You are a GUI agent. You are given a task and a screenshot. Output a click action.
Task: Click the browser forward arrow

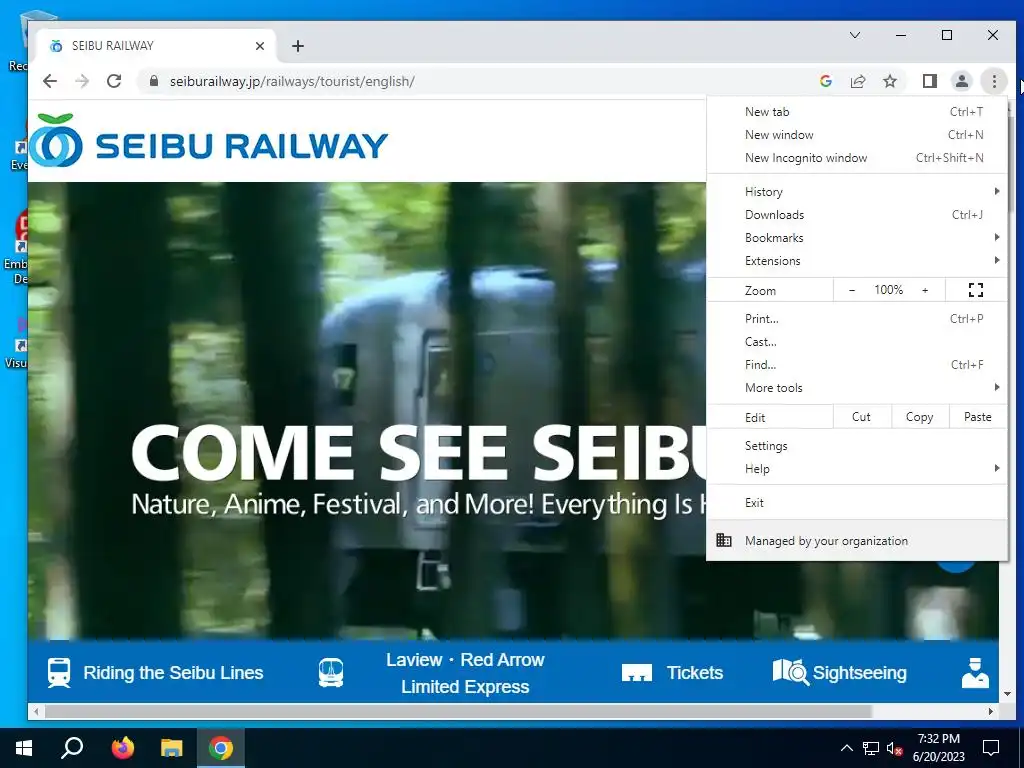coord(82,81)
